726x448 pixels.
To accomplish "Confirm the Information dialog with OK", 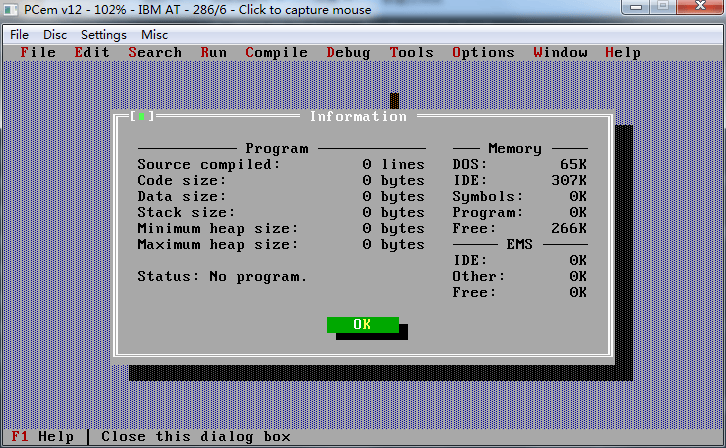I will [x=363, y=324].
